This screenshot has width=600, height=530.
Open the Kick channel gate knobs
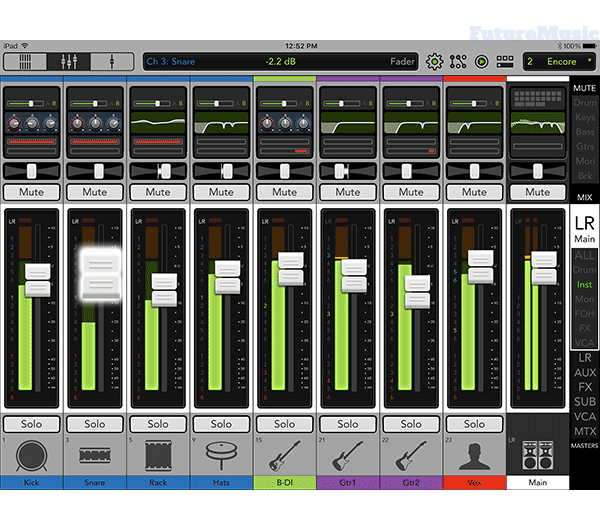[32, 123]
